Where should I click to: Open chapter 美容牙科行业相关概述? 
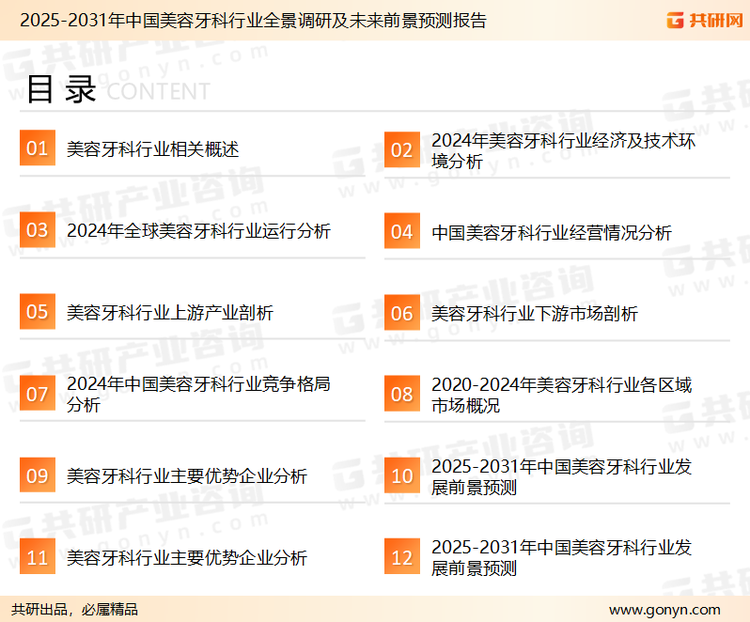pos(153,149)
